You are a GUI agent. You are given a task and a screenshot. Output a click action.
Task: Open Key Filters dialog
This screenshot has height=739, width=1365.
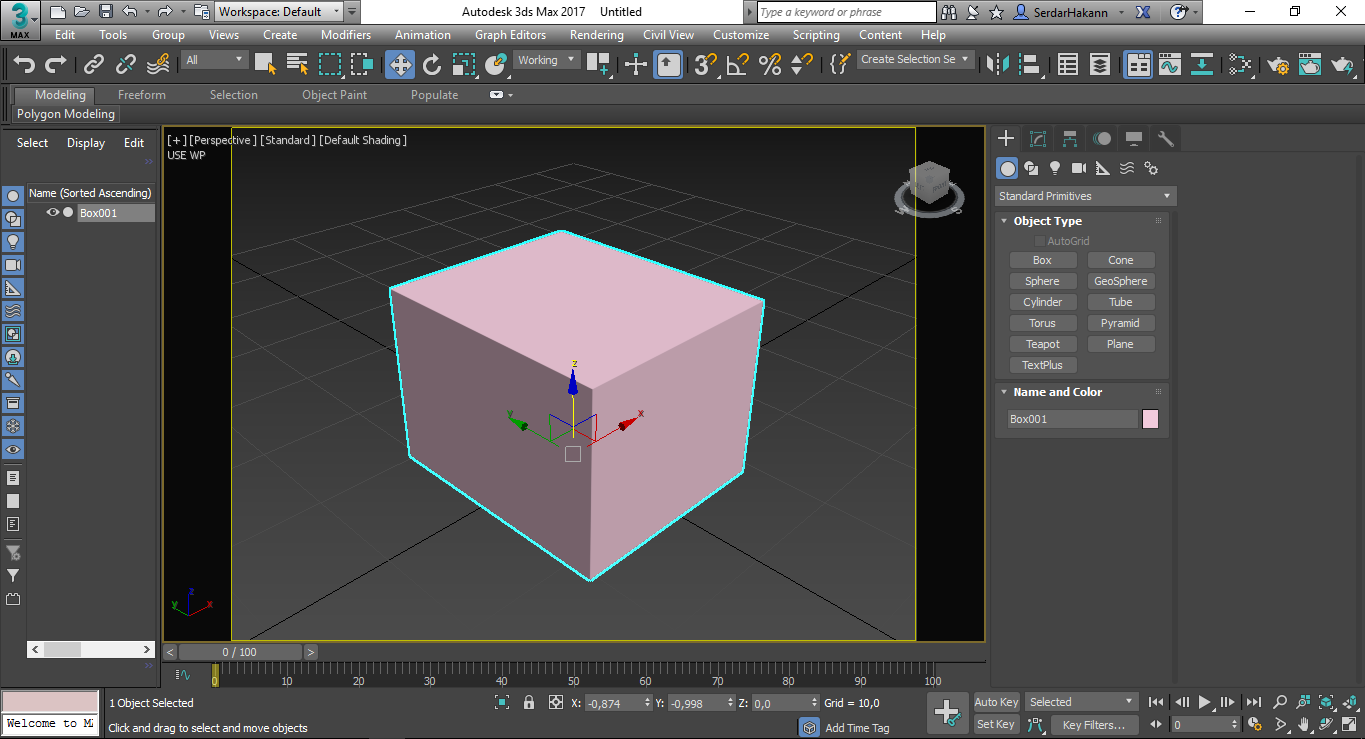[1093, 724]
